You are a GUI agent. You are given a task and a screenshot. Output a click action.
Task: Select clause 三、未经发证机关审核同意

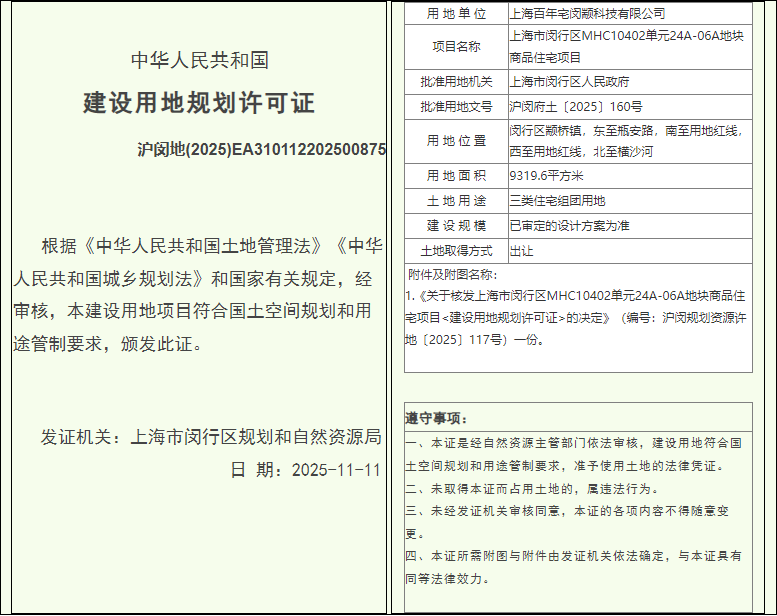coord(567,522)
